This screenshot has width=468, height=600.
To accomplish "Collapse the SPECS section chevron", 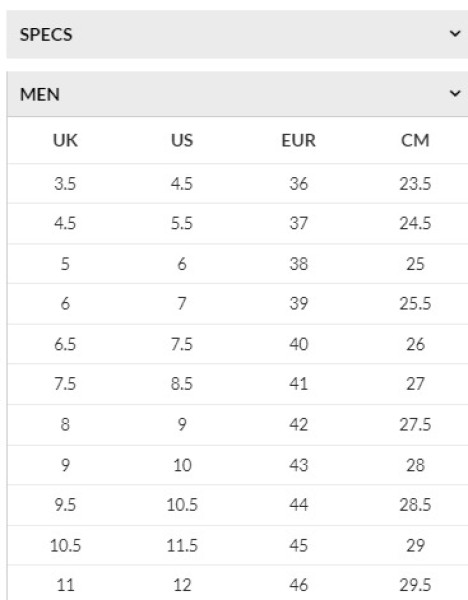I will pyautogui.click(x=455, y=34).
